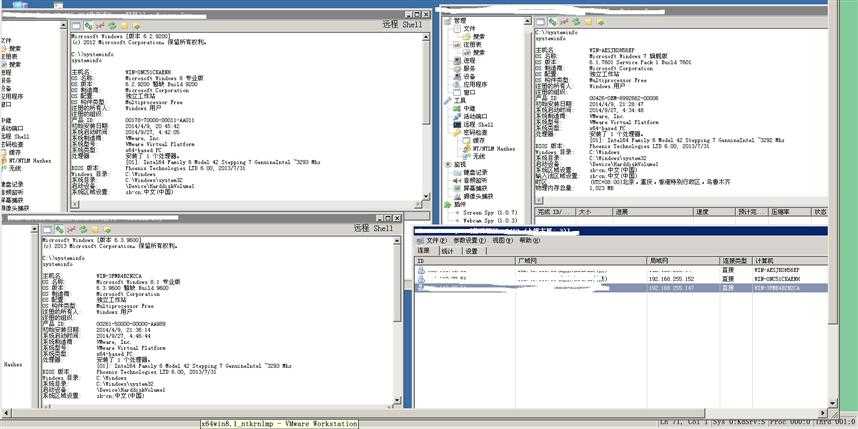
Task: Select 注册表 in the Windows 7 client tree
Action: [472, 44]
